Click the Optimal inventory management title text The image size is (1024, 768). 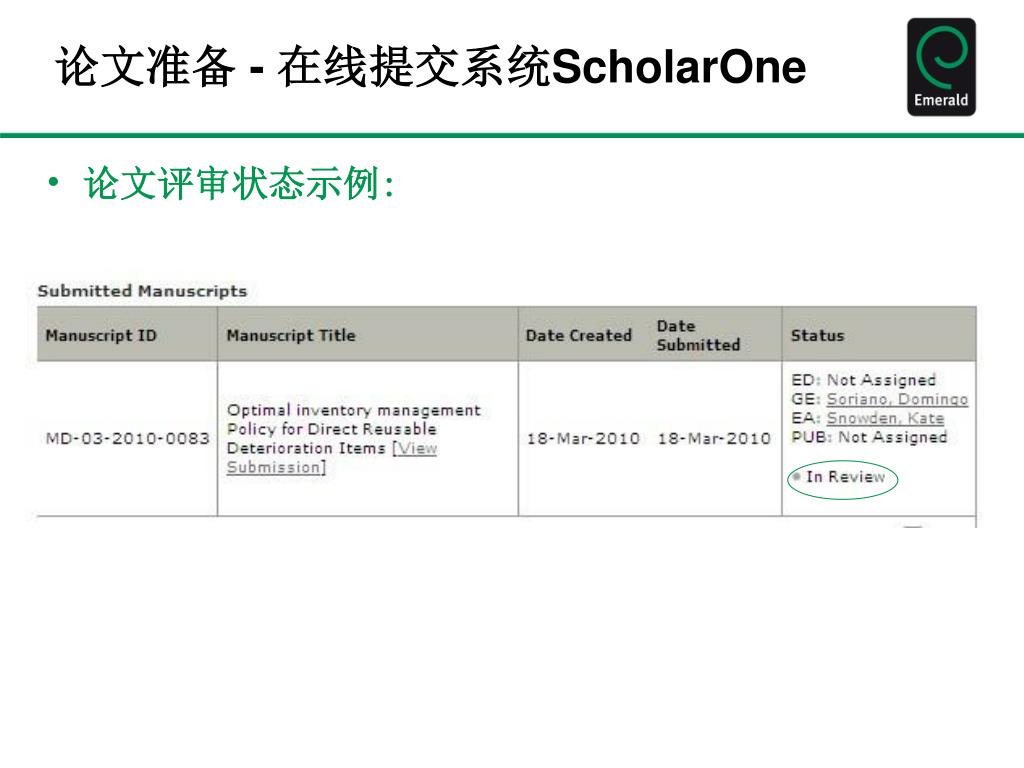point(353,429)
